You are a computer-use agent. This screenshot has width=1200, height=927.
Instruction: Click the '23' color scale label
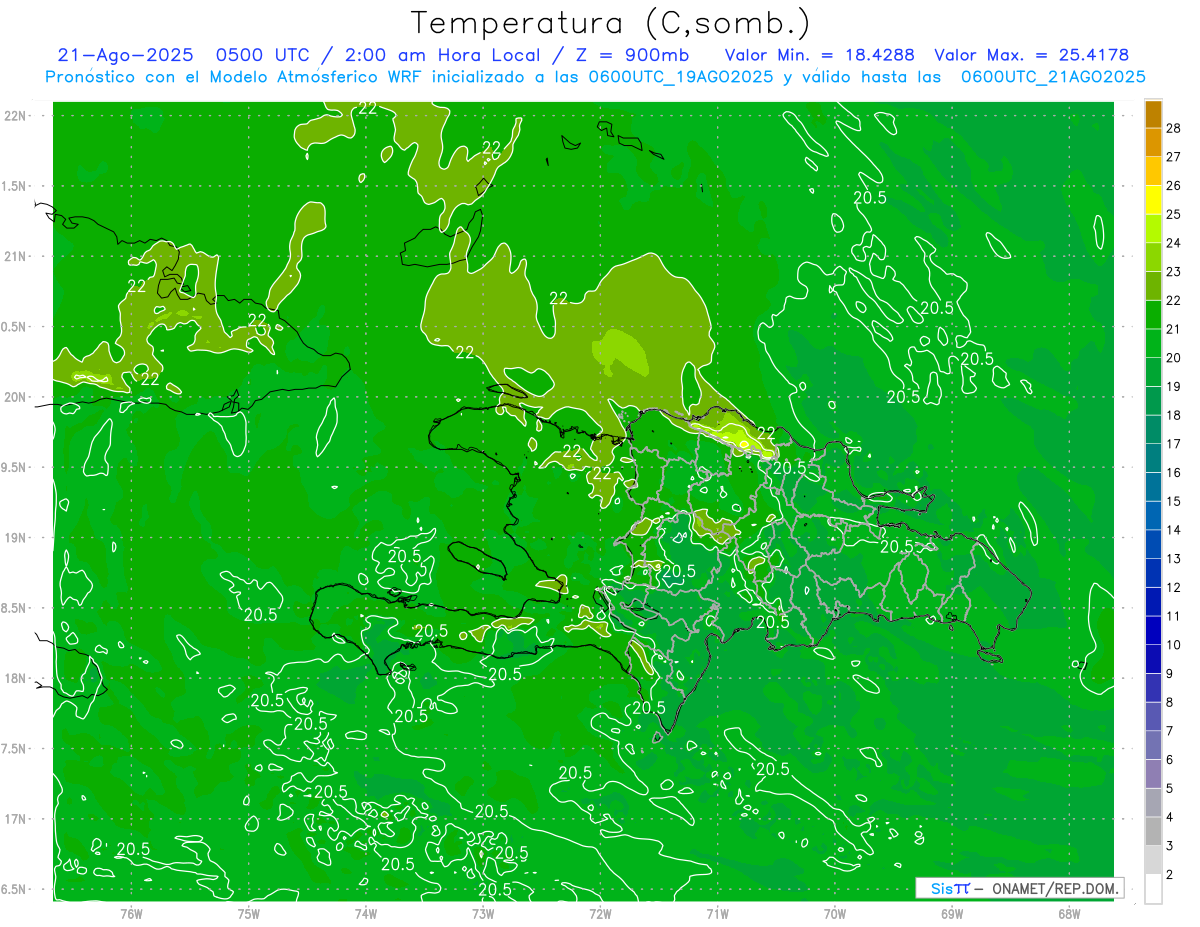[x=1174, y=271]
